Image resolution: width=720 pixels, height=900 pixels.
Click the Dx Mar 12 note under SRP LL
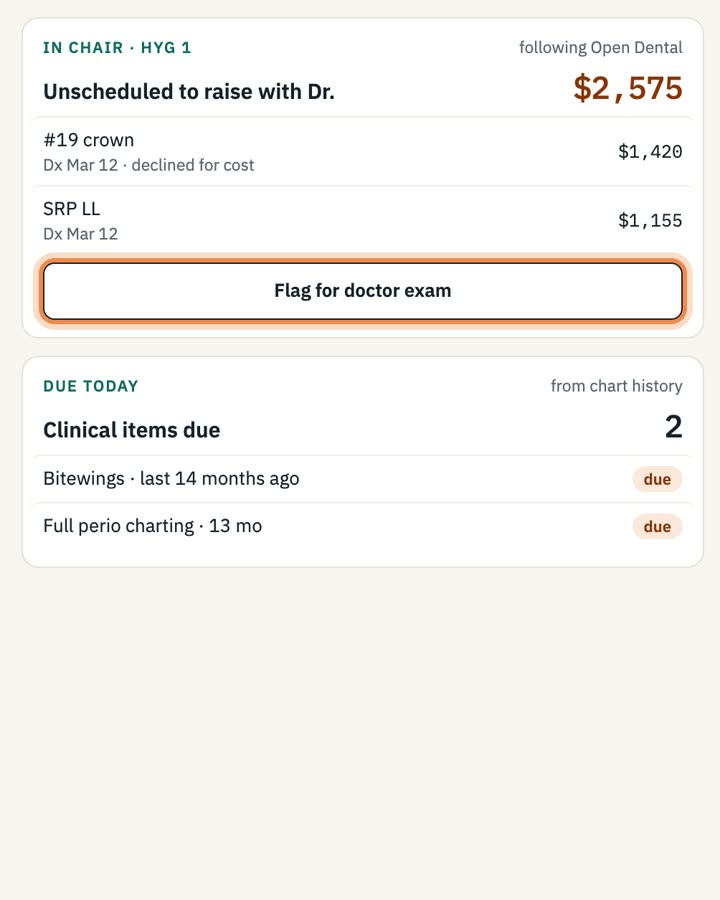(80, 234)
